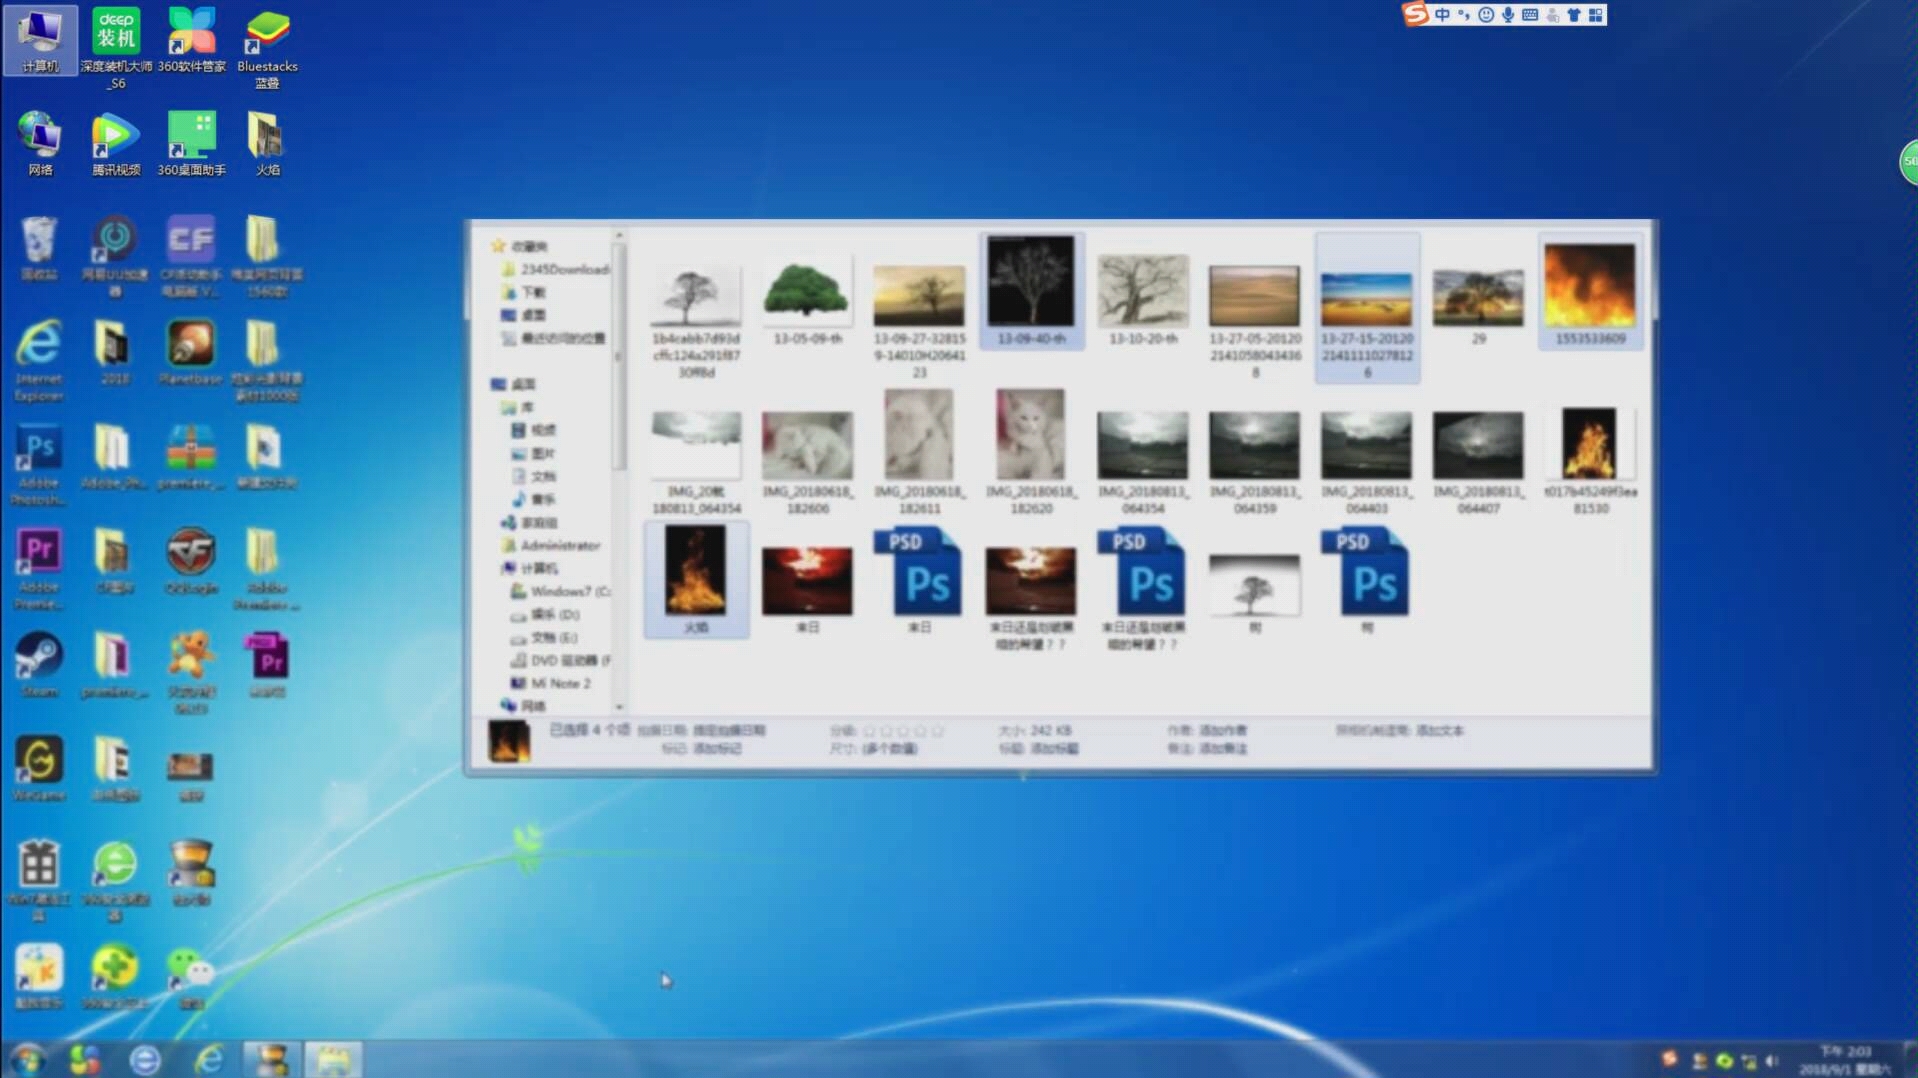This screenshot has height=1078, width=1918.
Task: Launch WeGame from the desktop
Action: tap(39, 767)
